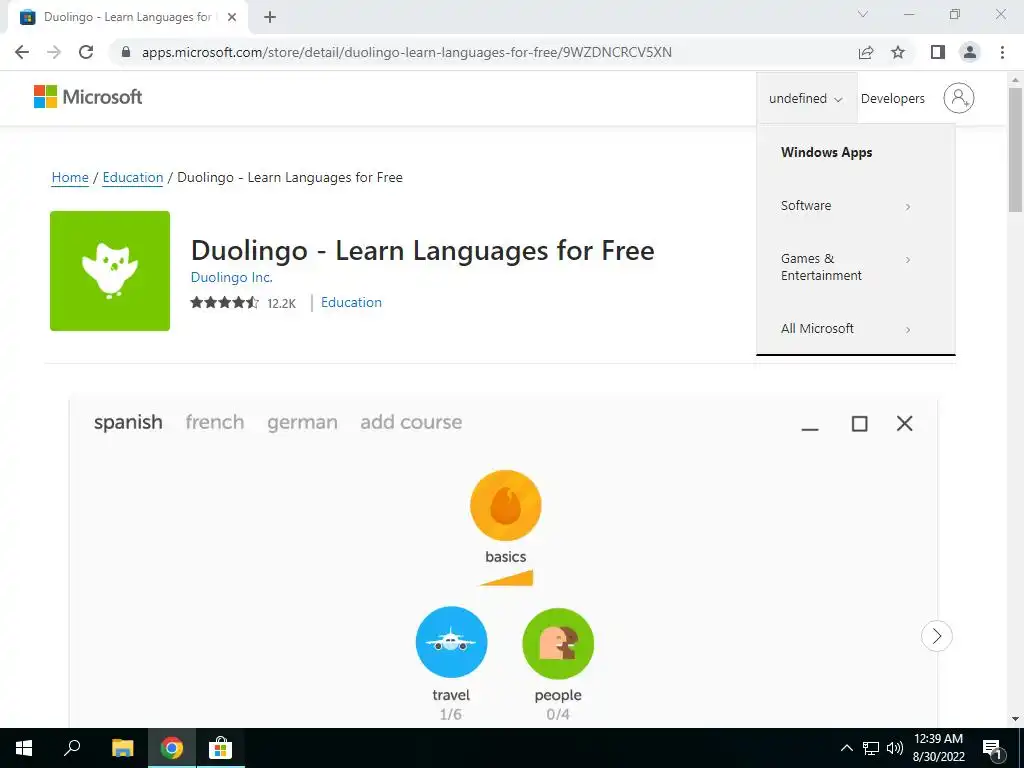
Task: Reload the page with refresh icon
Action: point(86,52)
